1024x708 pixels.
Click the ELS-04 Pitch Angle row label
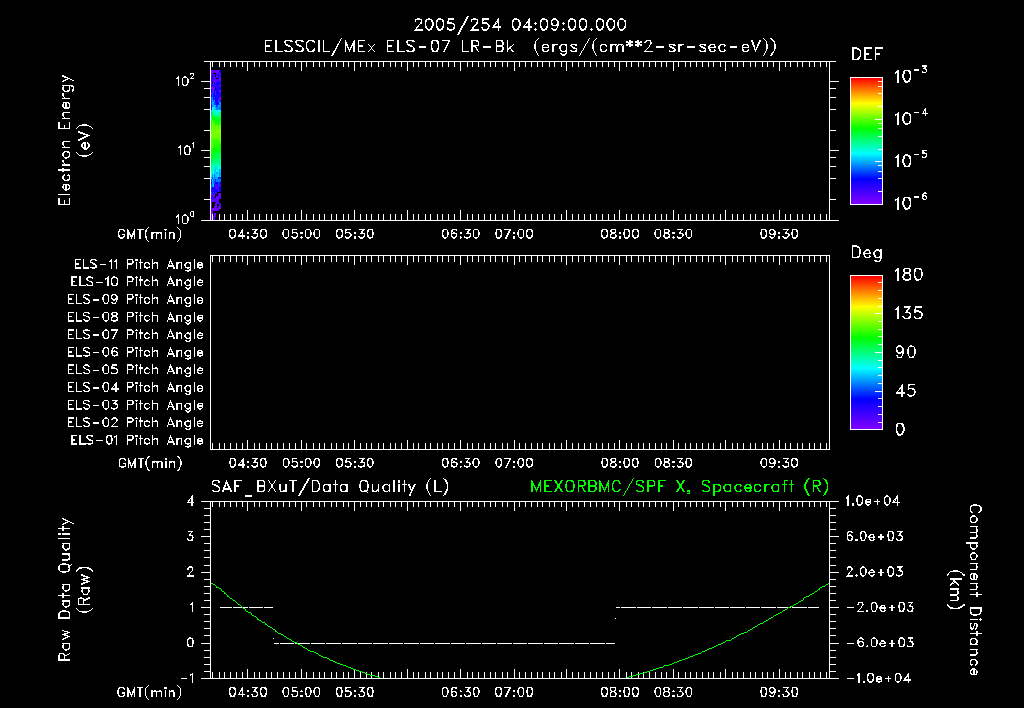(135, 387)
